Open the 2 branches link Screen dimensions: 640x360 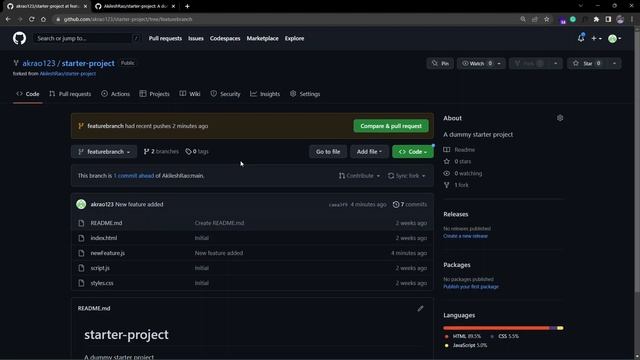(x=161, y=151)
